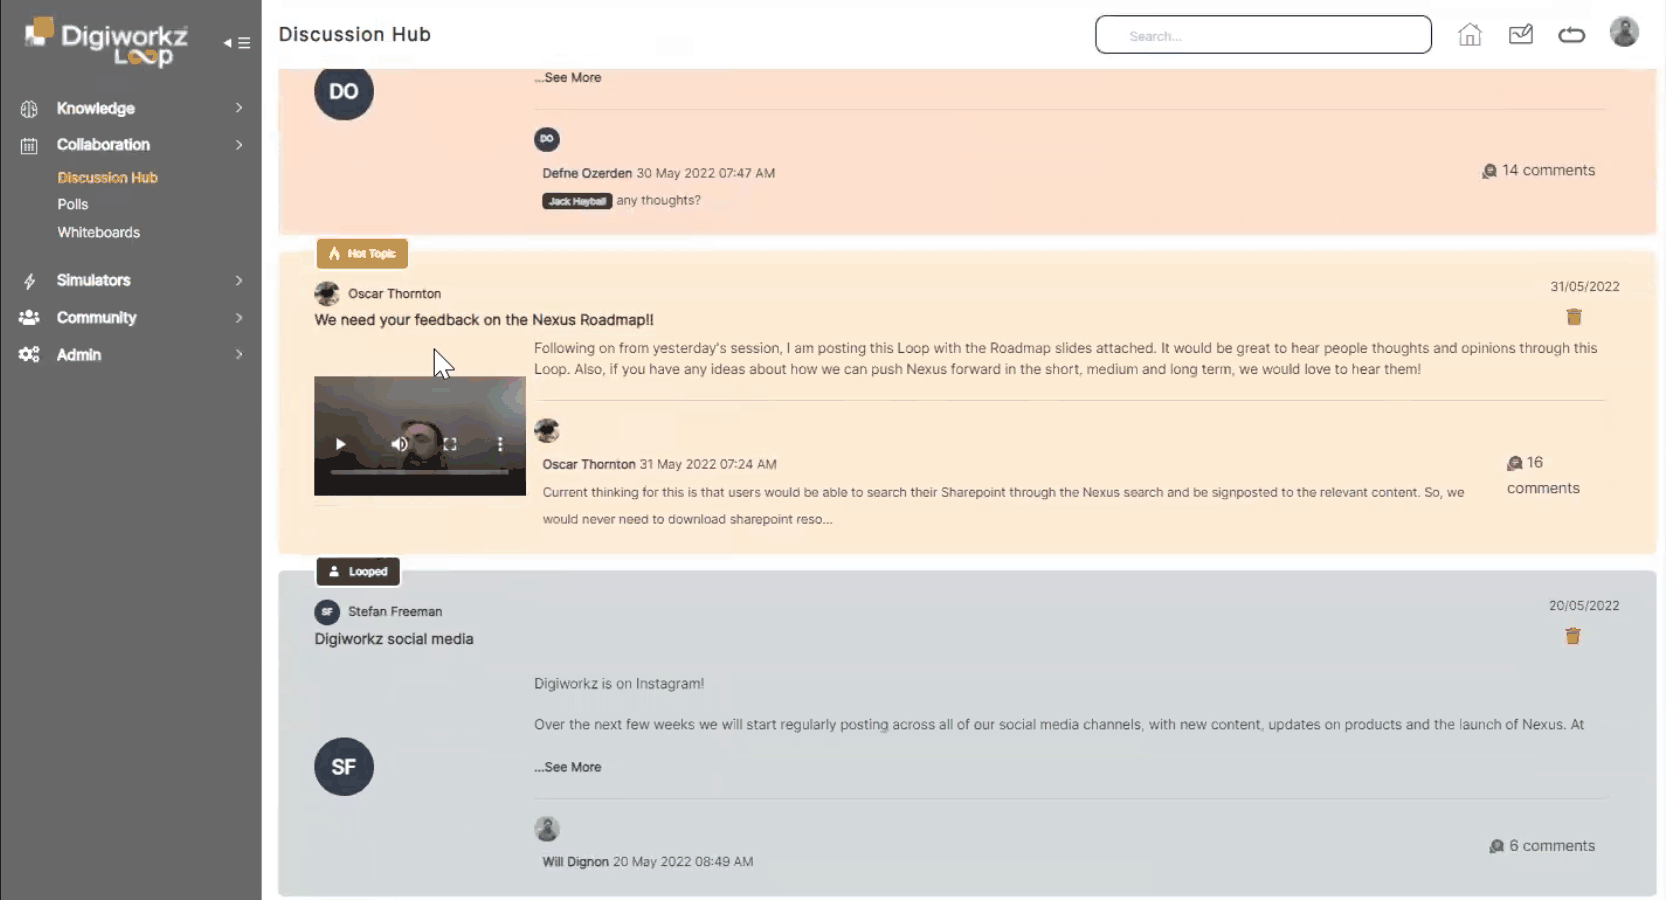Click the Will Dignon commenter name

point(576,861)
